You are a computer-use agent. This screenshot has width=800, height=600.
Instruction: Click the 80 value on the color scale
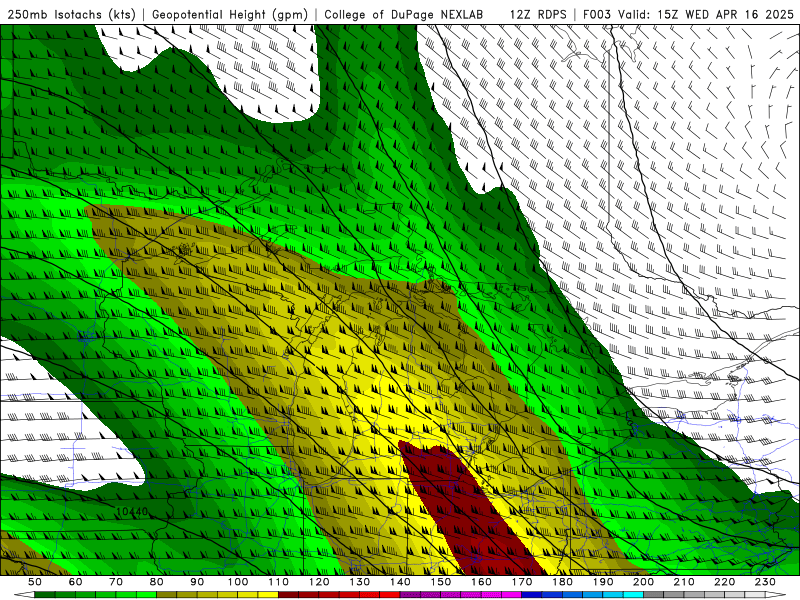point(157,582)
